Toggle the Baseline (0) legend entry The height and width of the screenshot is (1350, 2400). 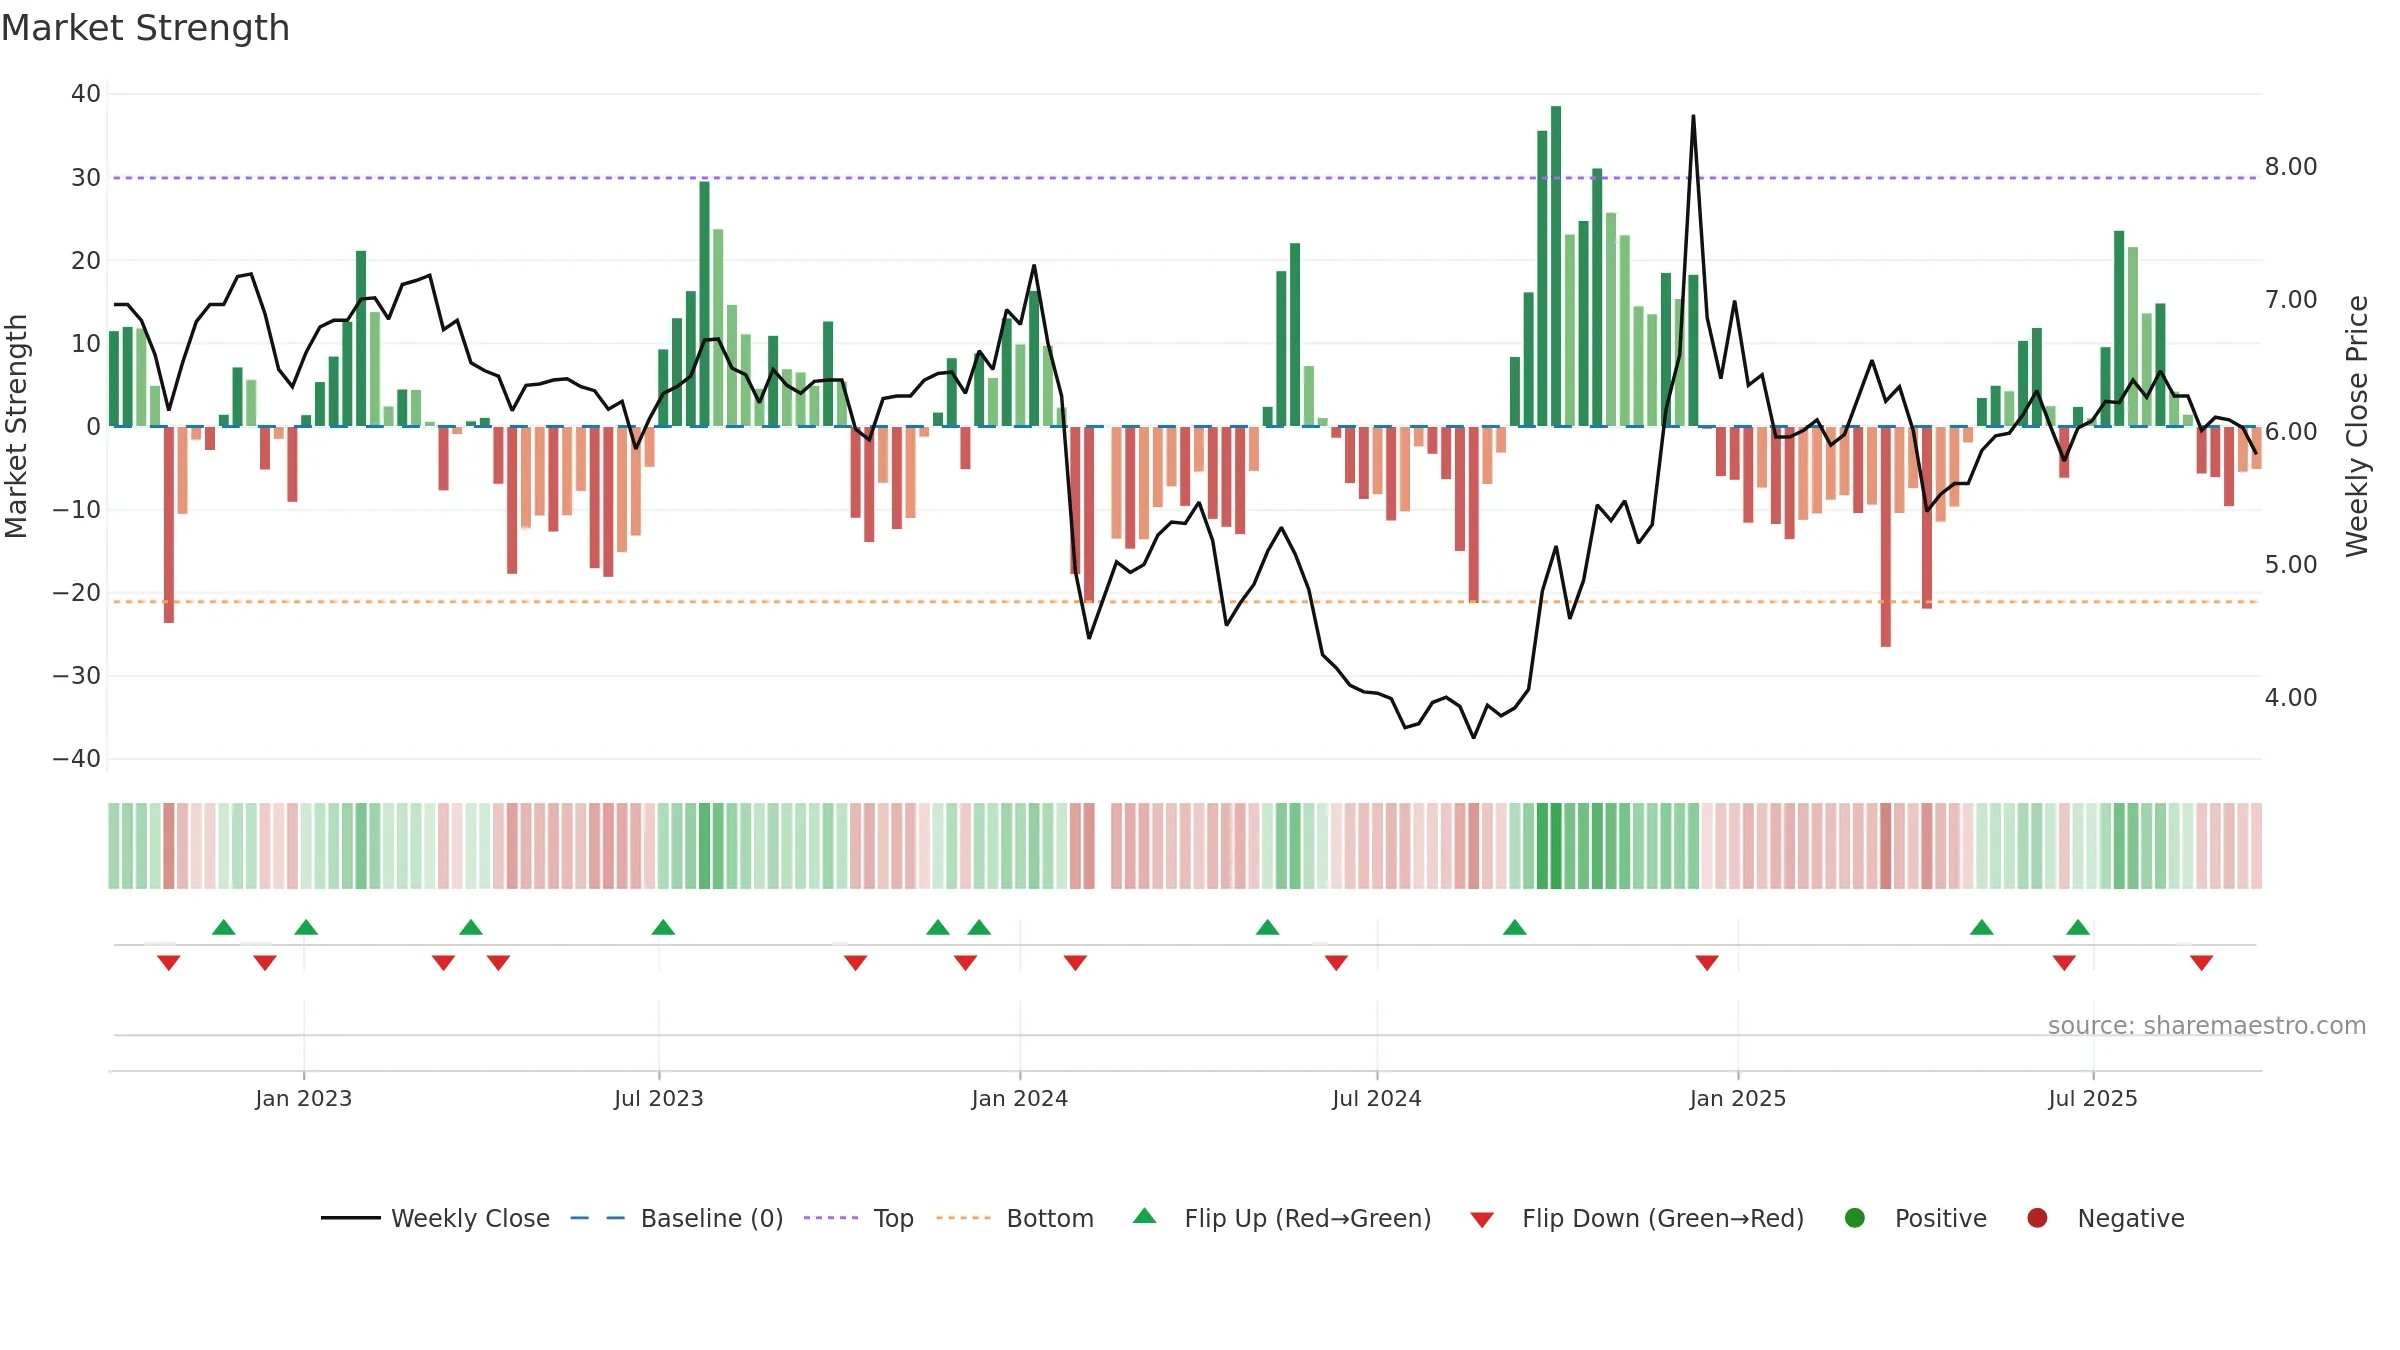pyautogui.click(x=677, y=1218)
